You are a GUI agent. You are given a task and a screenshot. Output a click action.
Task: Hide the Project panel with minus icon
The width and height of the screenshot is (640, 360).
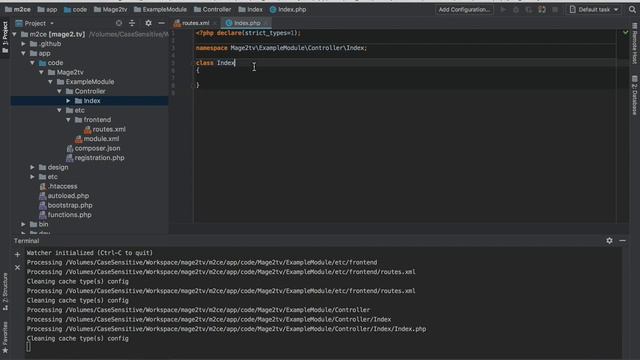click(x=161, y=23)
